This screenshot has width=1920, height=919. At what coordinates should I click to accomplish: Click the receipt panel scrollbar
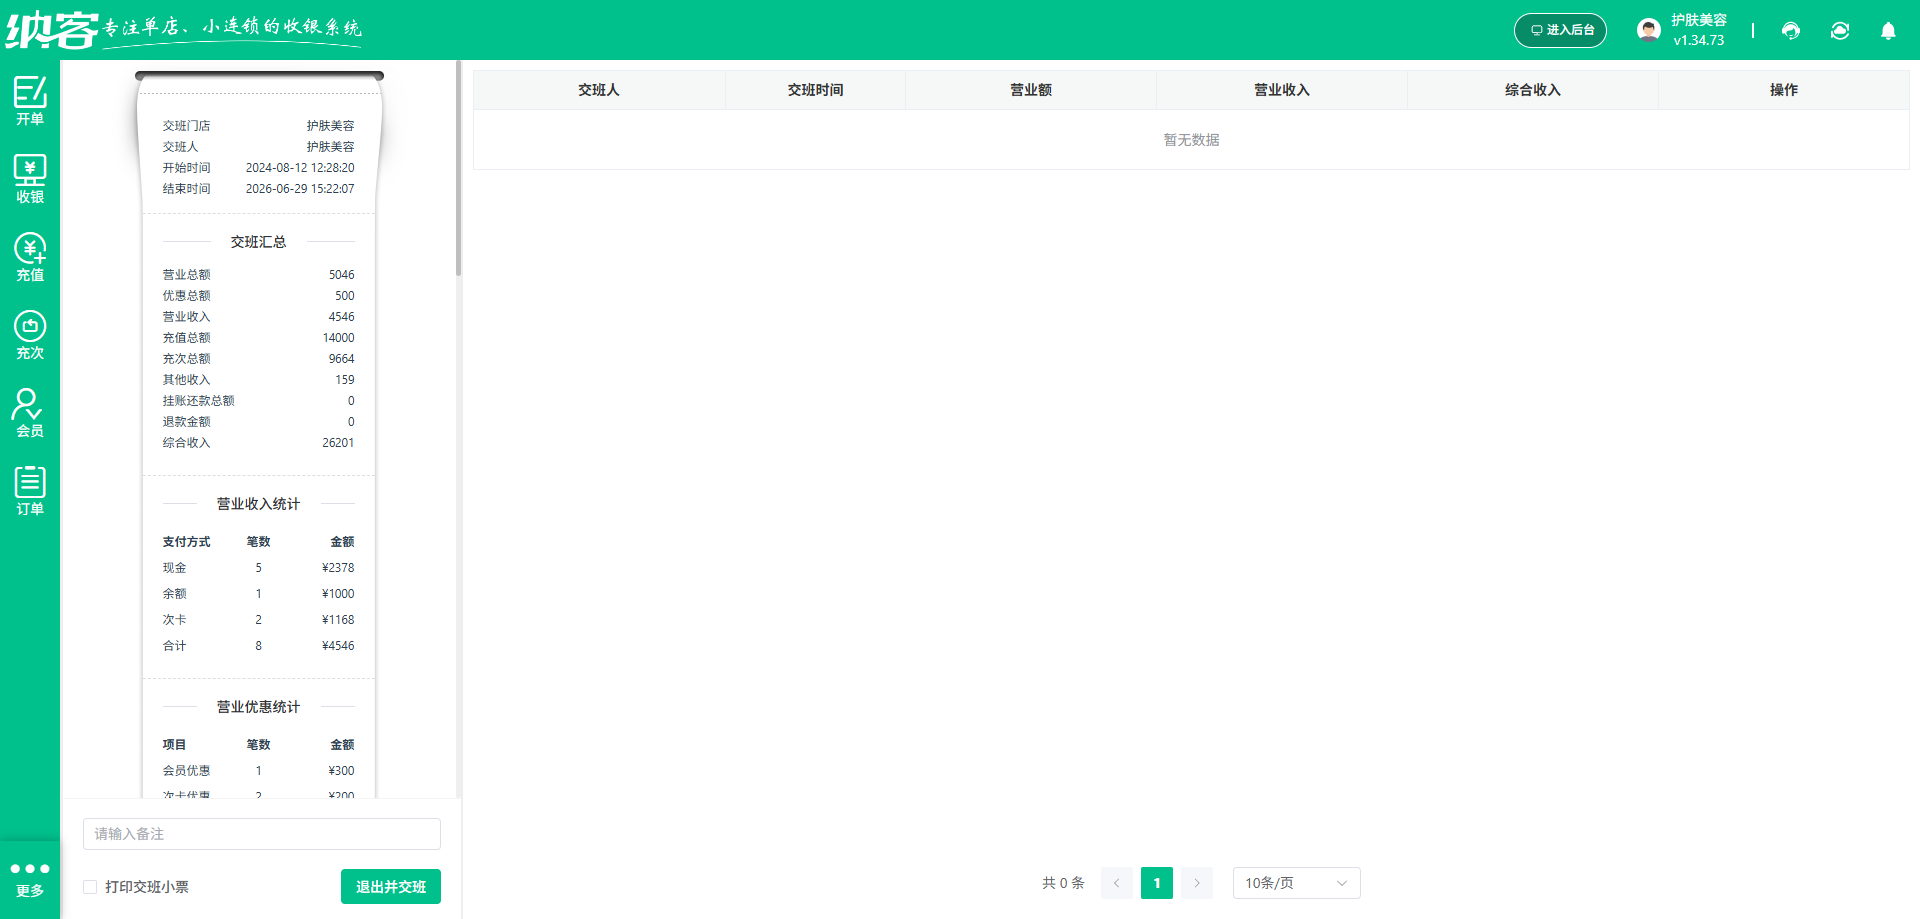pyautogui.click(x=458, y=168)
